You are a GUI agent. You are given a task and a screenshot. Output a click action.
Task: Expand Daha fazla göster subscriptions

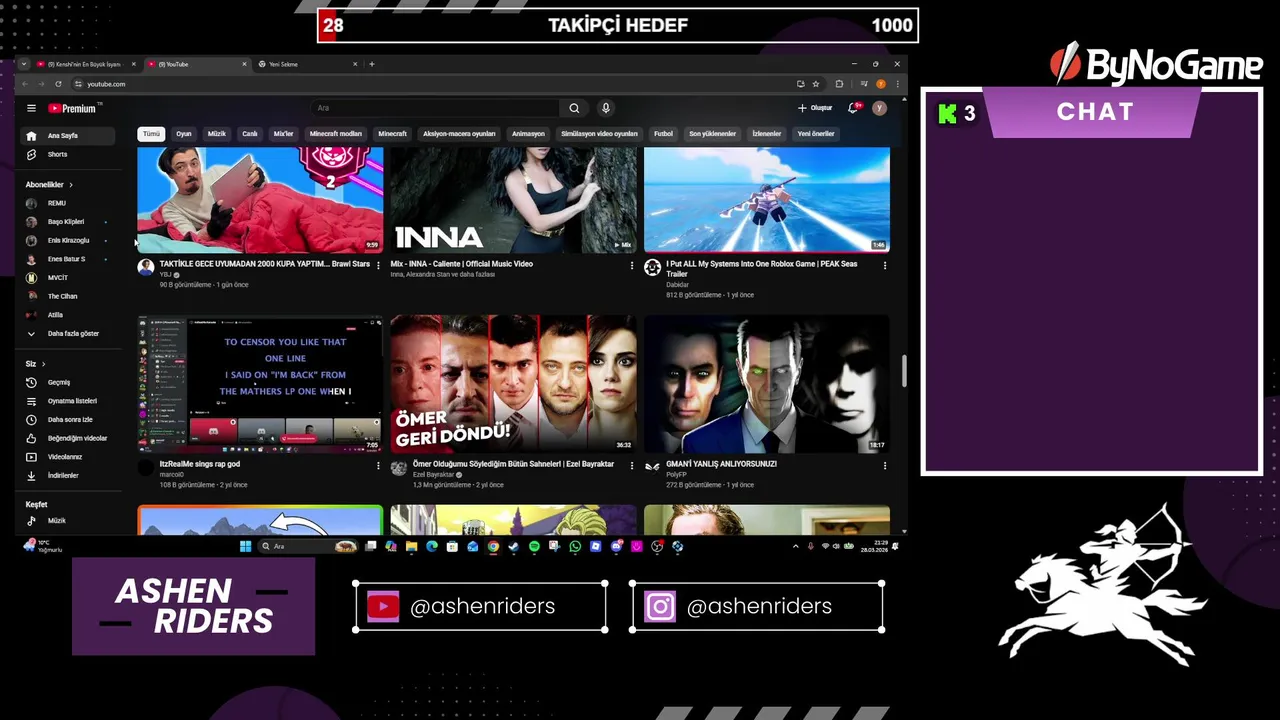coord(66,333)
